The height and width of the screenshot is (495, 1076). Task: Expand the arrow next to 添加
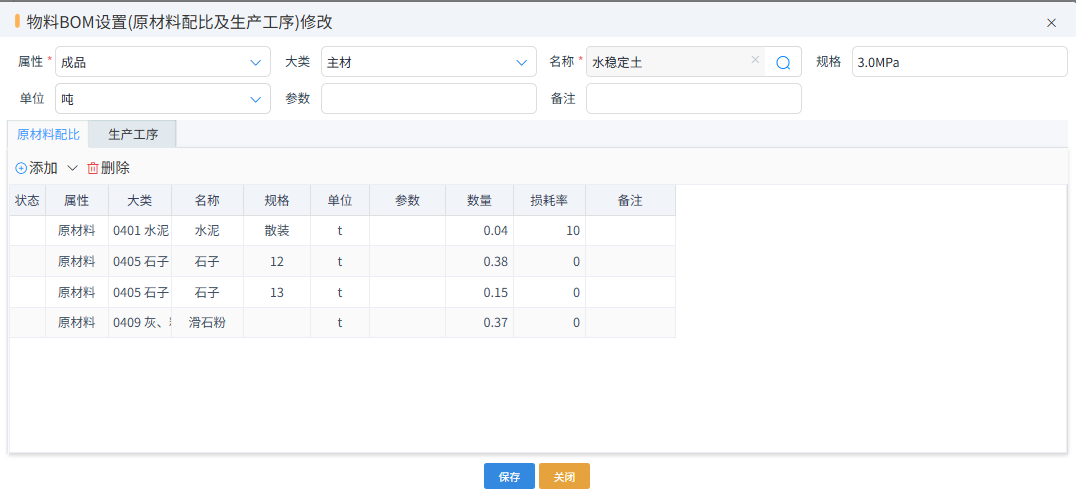tap(72, 168)
